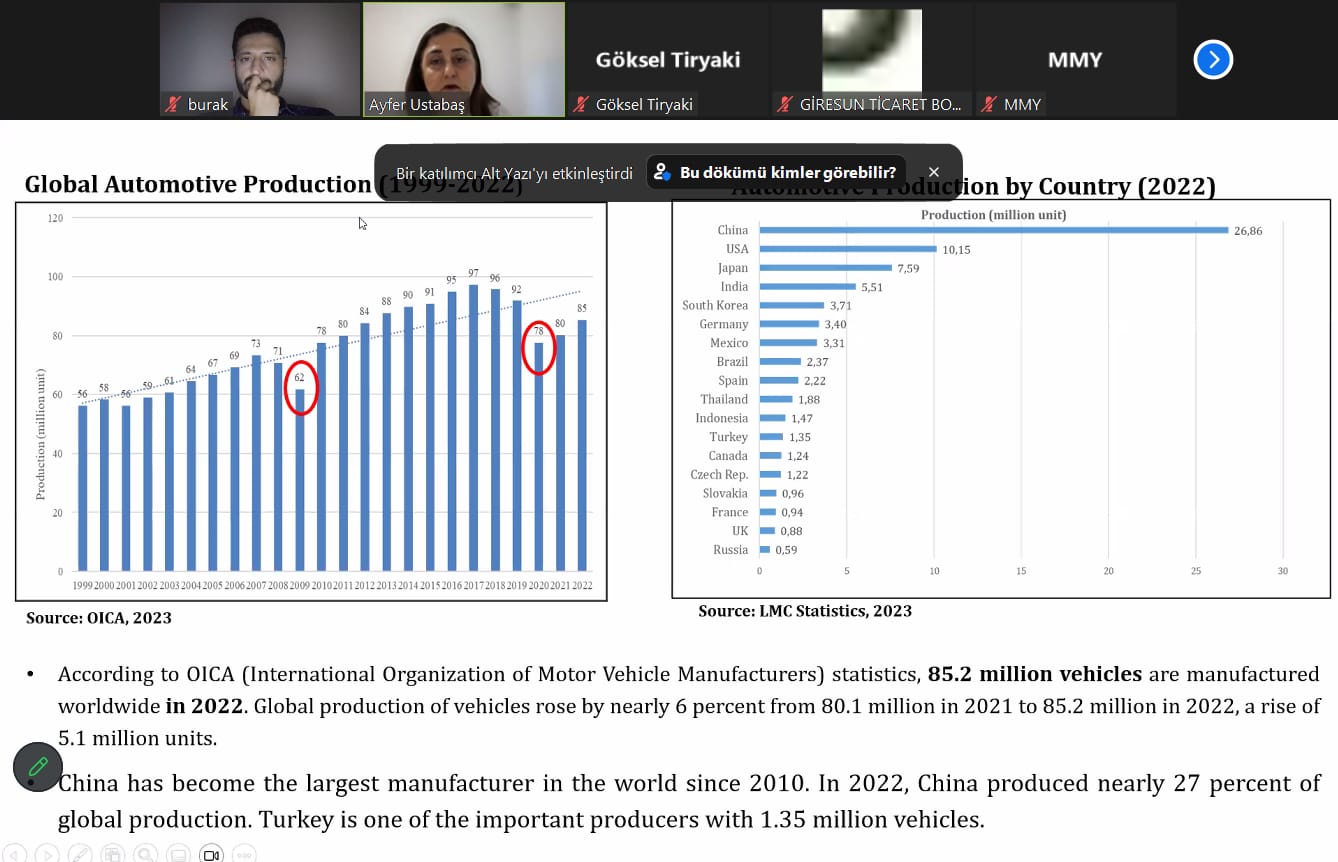
Task: Dismiss the Alt Yazı notification
Action: click(x=934, y=172)
